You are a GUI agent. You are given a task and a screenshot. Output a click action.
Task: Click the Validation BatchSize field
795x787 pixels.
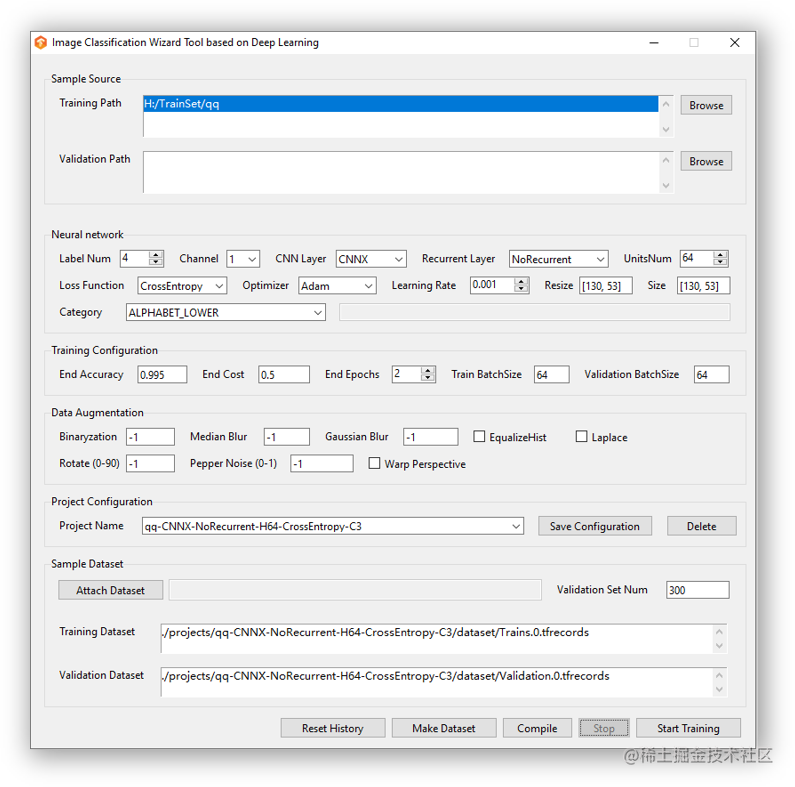(x=712, y=375)
